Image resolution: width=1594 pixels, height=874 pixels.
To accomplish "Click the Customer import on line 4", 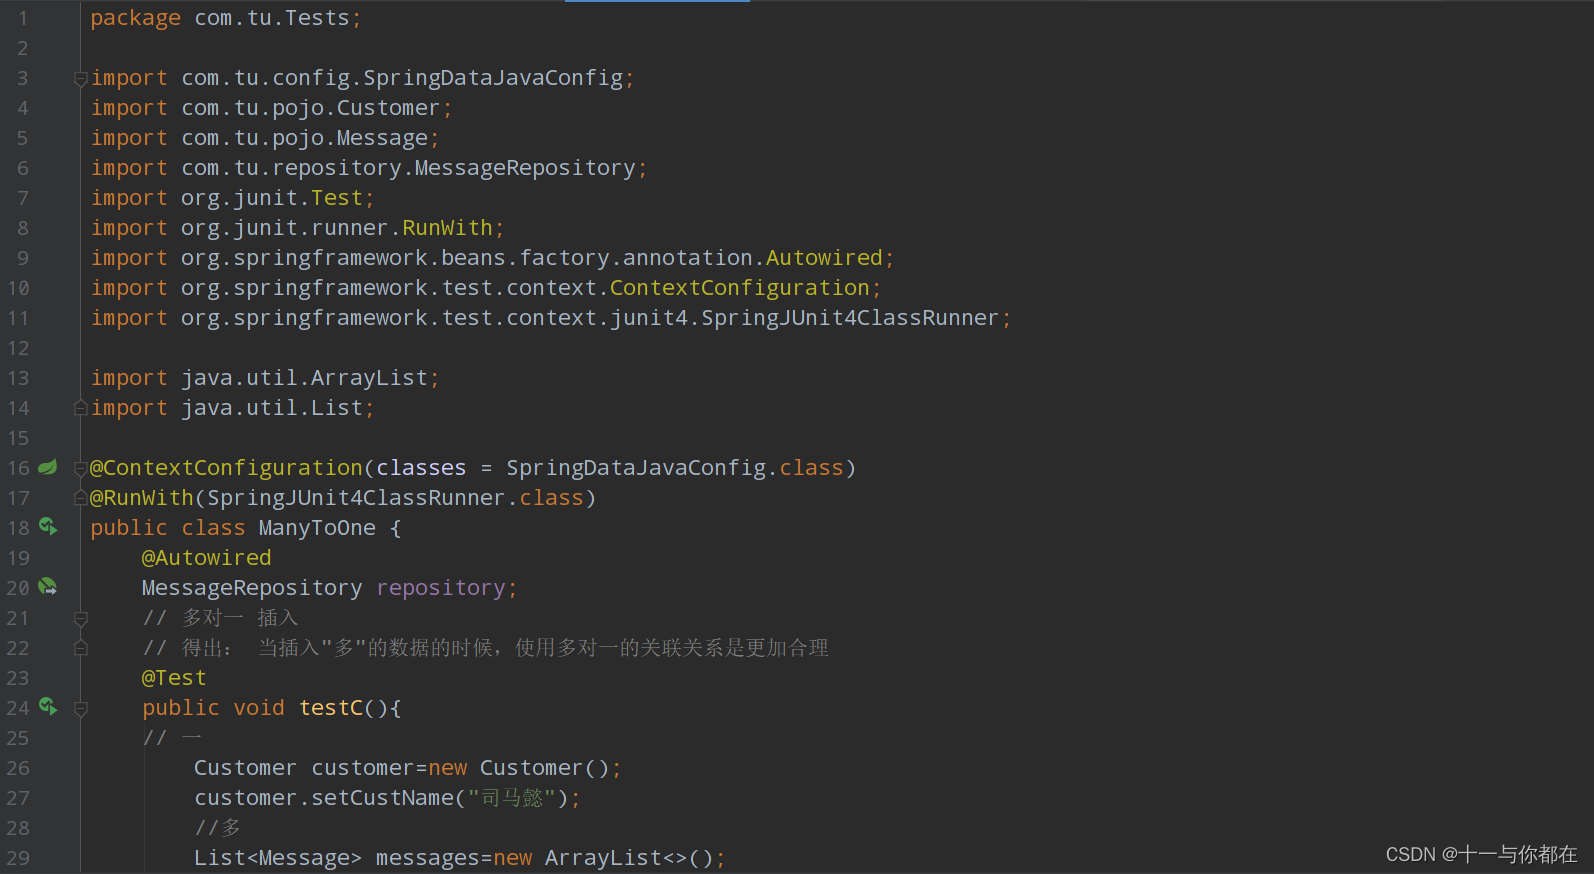I will (x=388, y=108).
